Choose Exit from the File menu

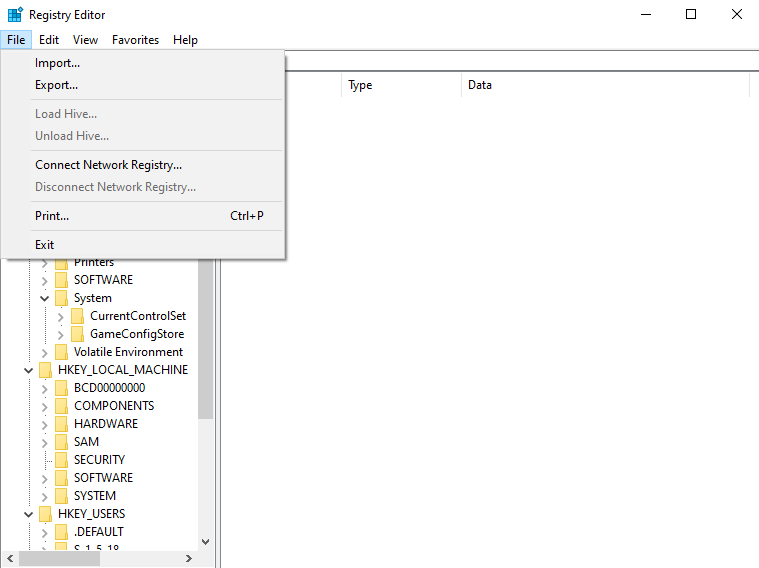(x=143, y=245)
